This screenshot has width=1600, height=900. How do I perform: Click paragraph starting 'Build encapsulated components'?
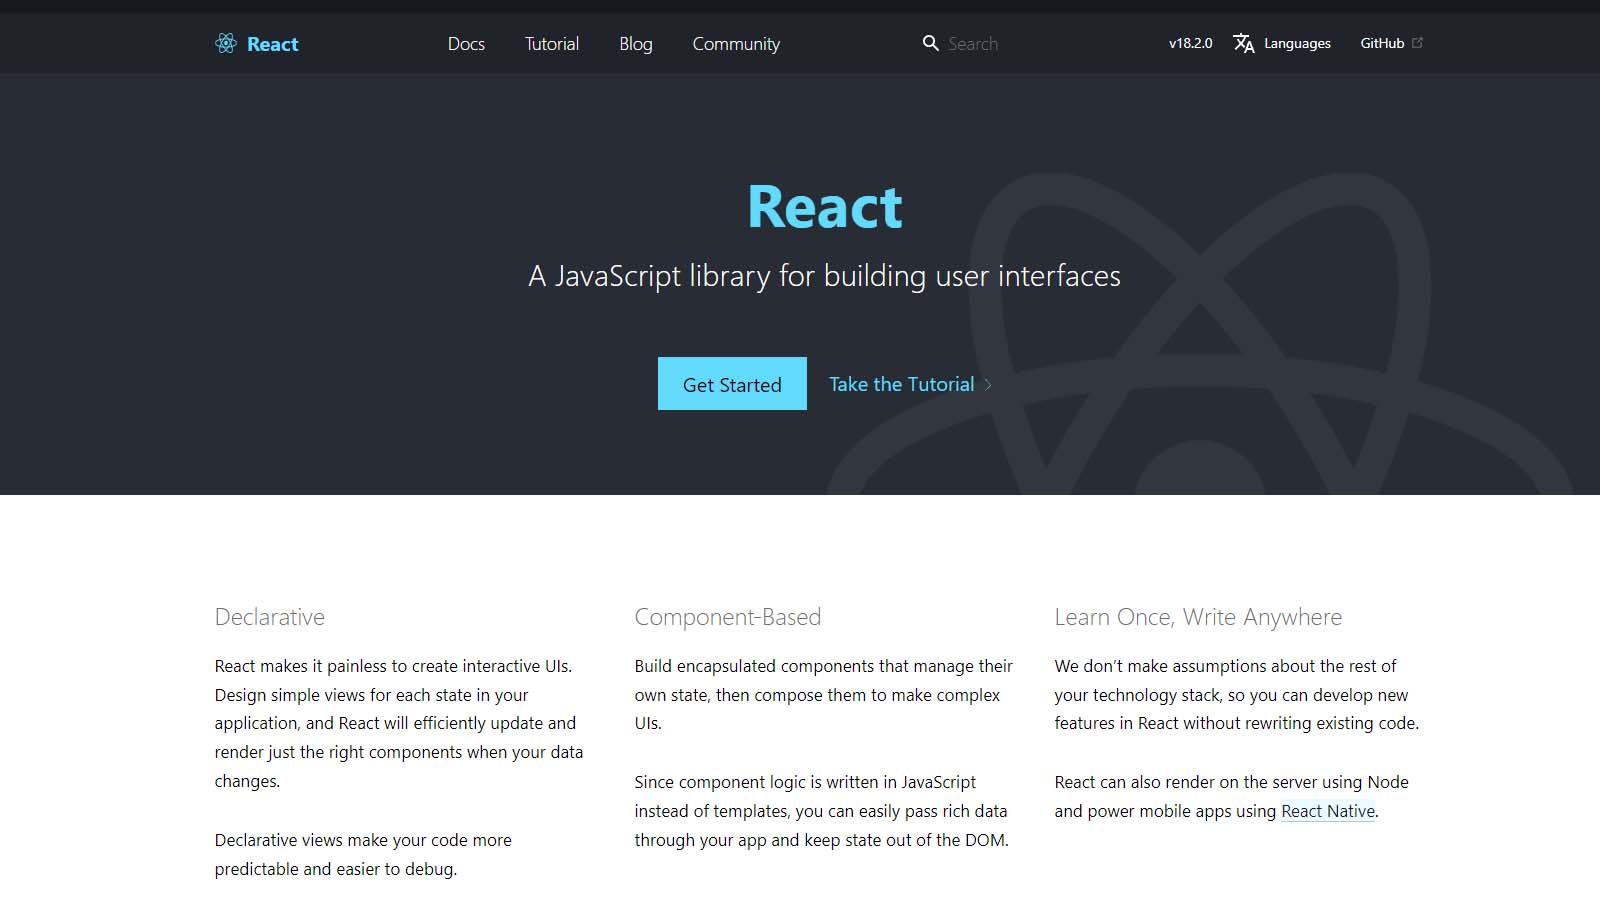tap(824, 695)
